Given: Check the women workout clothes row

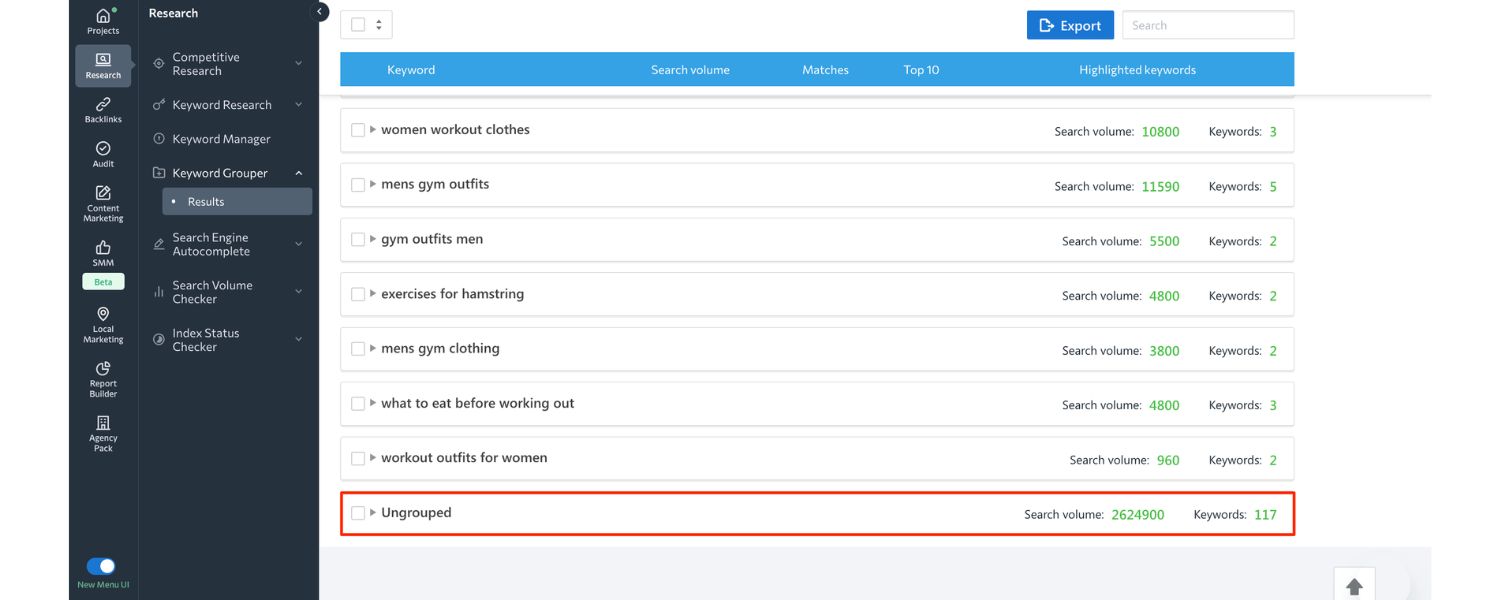Looking at the screenshot, I should point(358,129).
